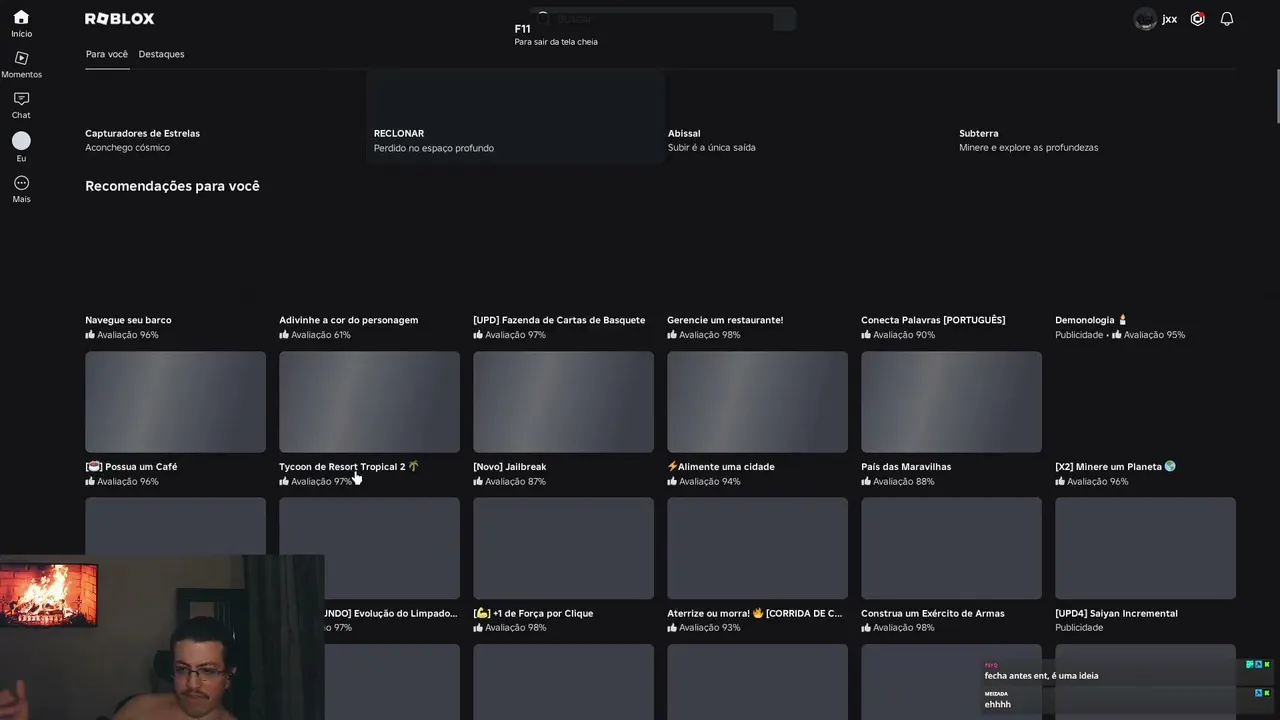Click the page vertical scrollbar
The width and height of the screenshot is (1280, 720).
point(1276,98)
